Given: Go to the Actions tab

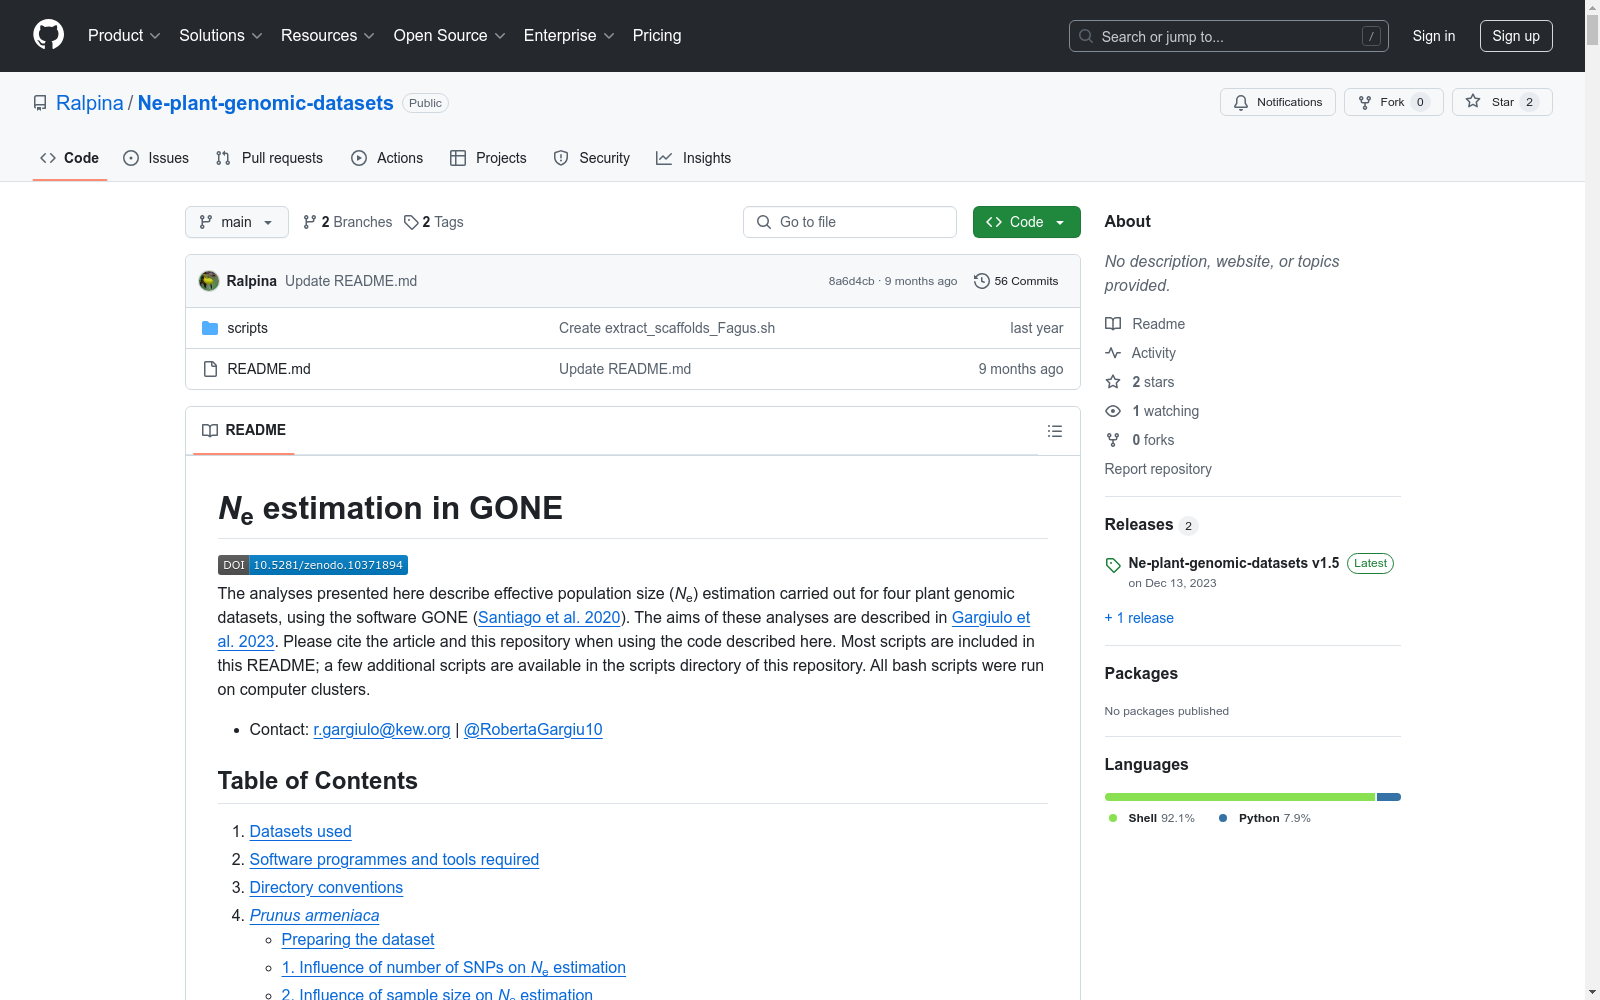Looking at the screenshot, I should tap(387, 158).
